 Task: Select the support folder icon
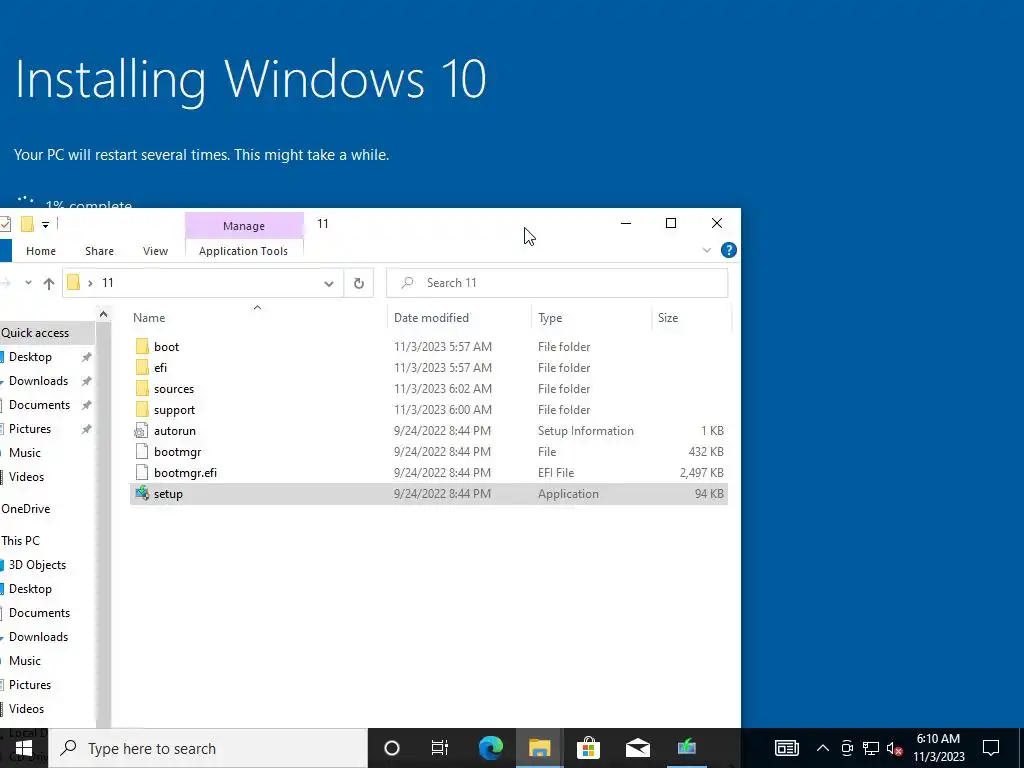142,409
